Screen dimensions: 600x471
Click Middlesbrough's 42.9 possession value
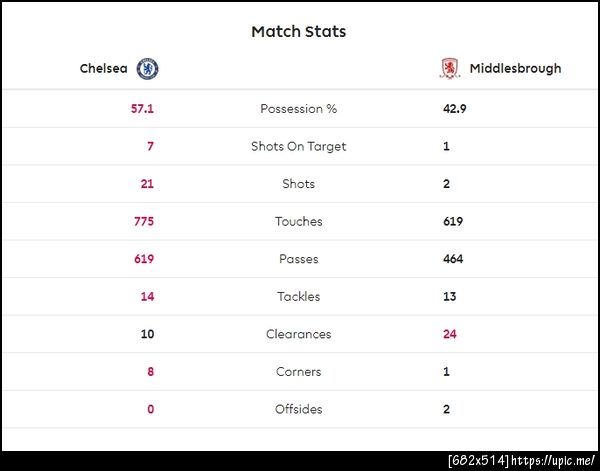[x=455, y=109]
